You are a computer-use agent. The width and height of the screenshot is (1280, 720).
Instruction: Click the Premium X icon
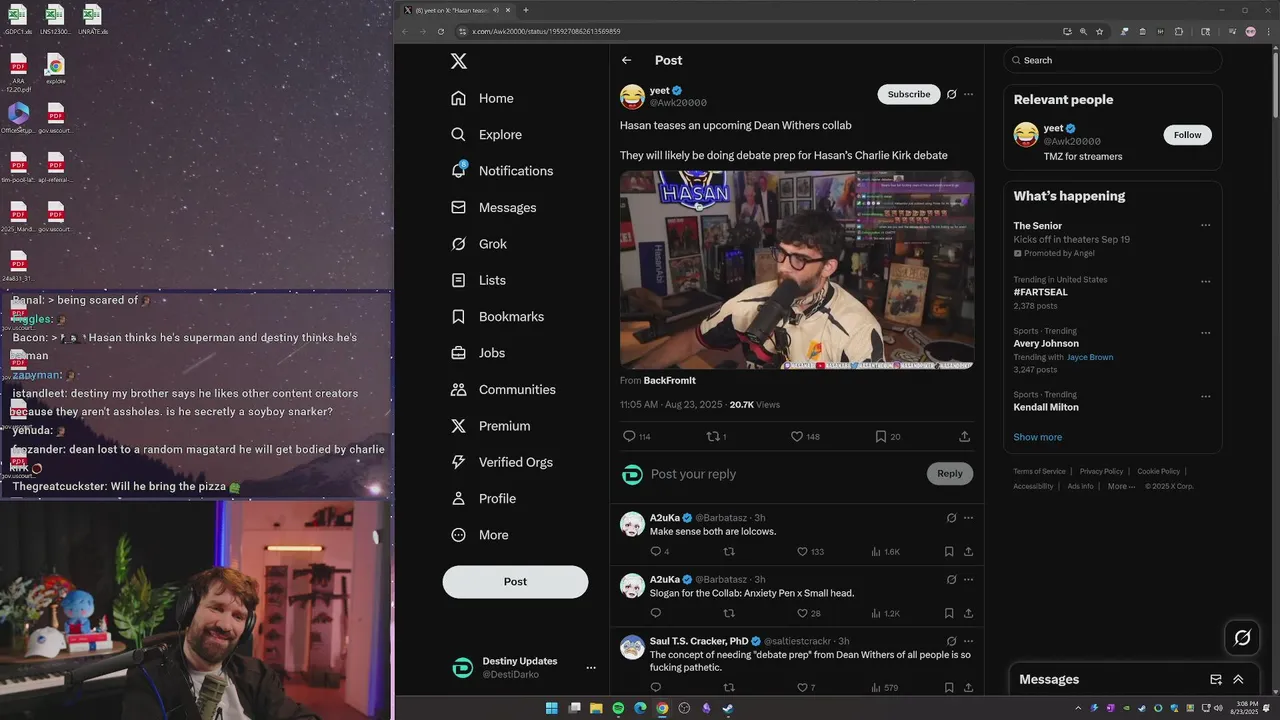click(x=458, y=426)
